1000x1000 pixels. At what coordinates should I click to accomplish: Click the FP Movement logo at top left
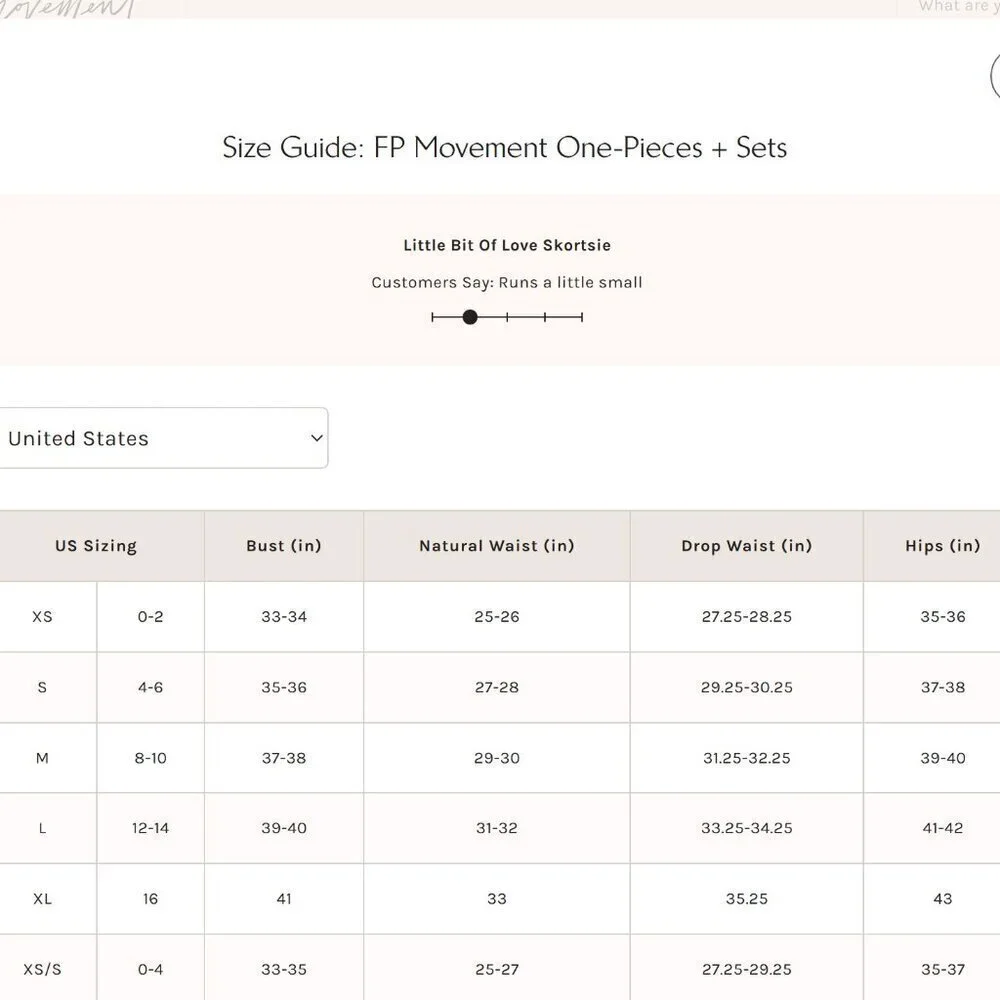coord(67,8)
